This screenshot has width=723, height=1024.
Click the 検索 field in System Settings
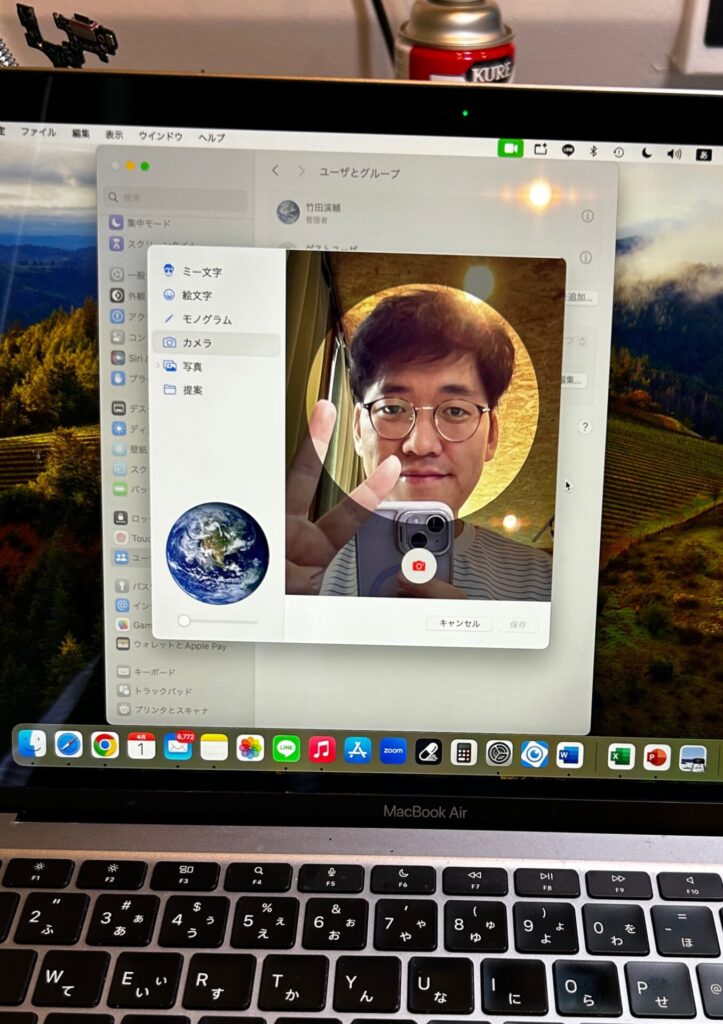(178, 197)
